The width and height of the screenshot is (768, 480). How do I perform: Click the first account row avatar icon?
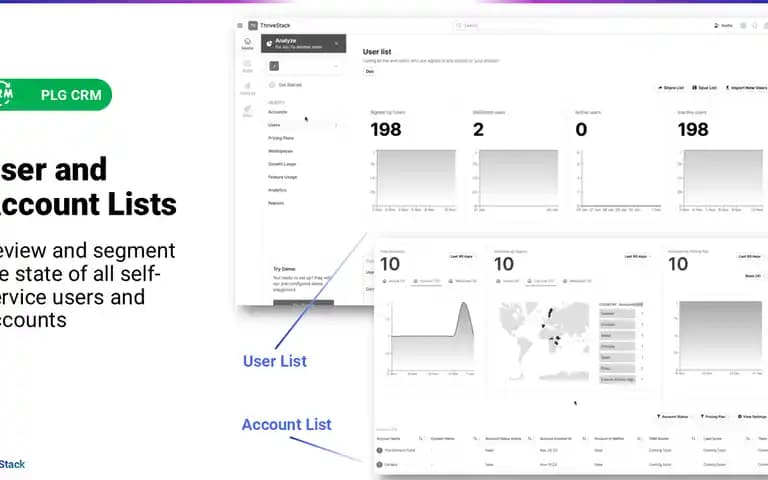(x=380, y=450)
